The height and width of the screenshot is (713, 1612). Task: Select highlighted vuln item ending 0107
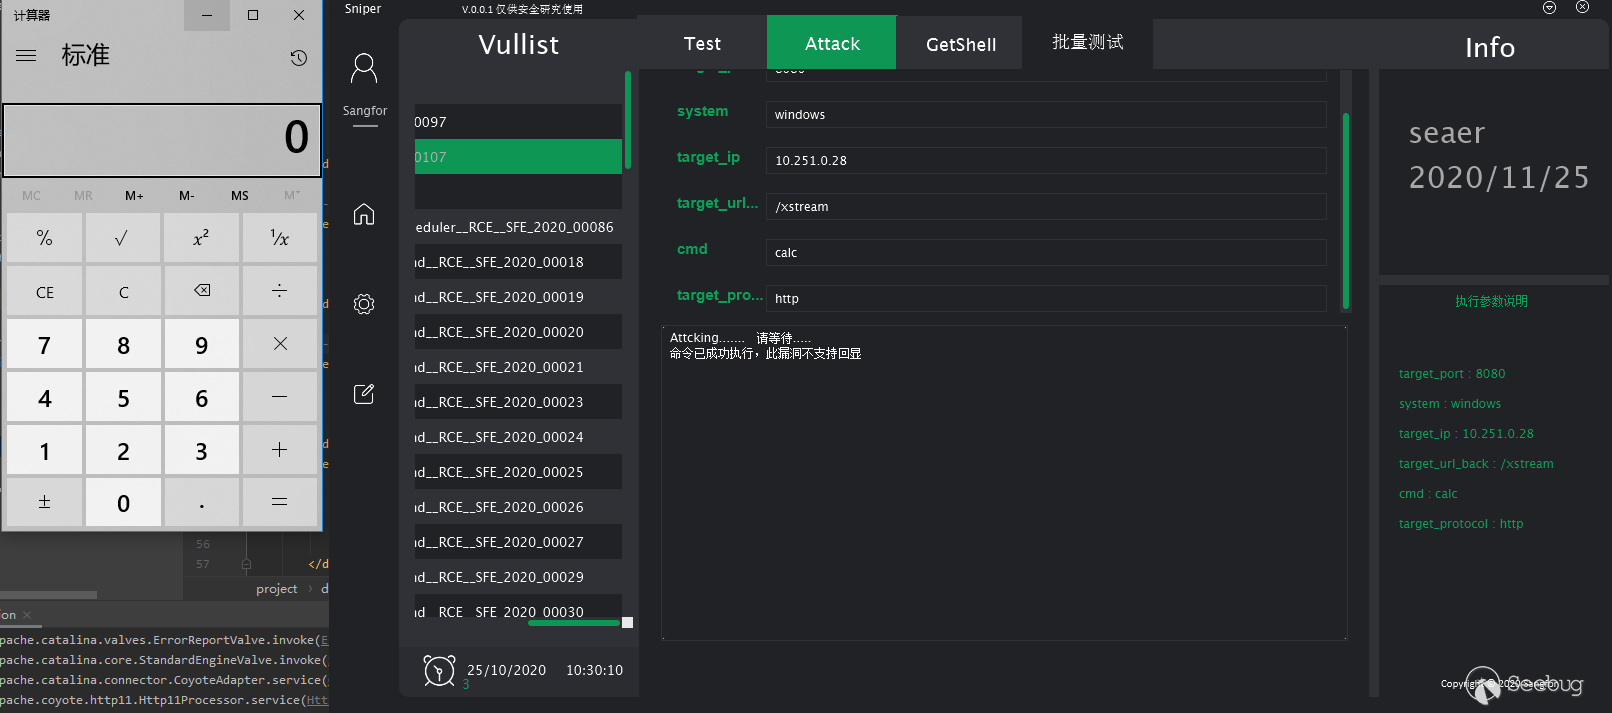[518, 156]
